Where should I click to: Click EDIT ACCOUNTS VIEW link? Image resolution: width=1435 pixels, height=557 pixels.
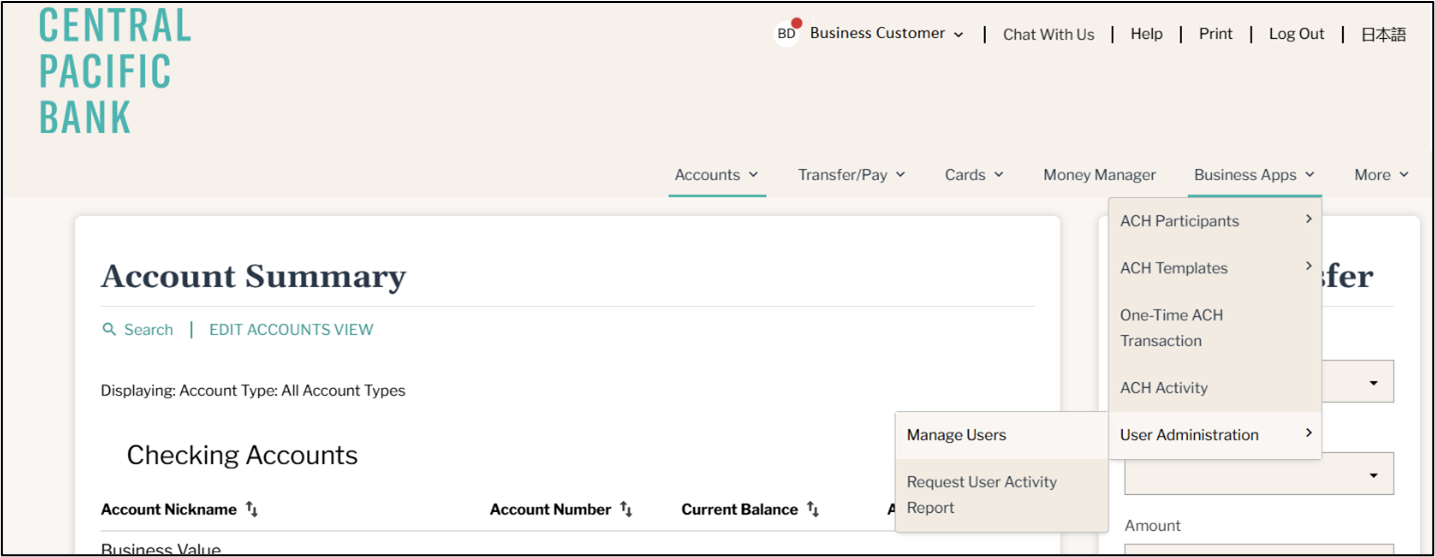click(291, 329)
